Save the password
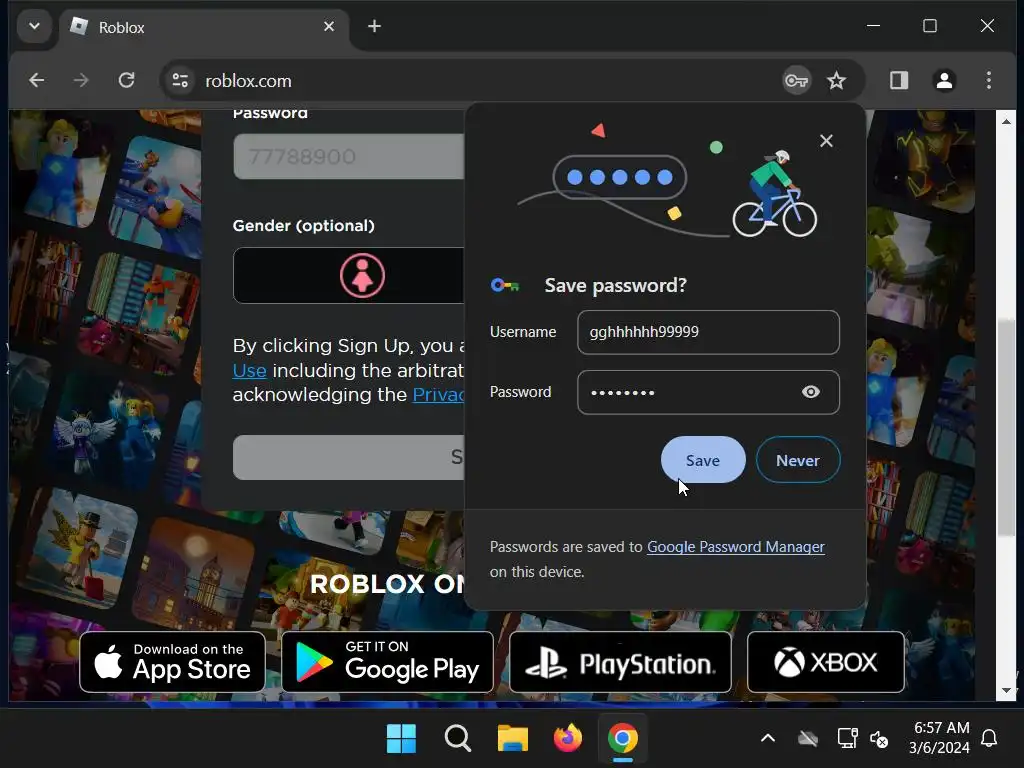Image resolution: width=1024 pixels, height=768 pixels. 703,460
